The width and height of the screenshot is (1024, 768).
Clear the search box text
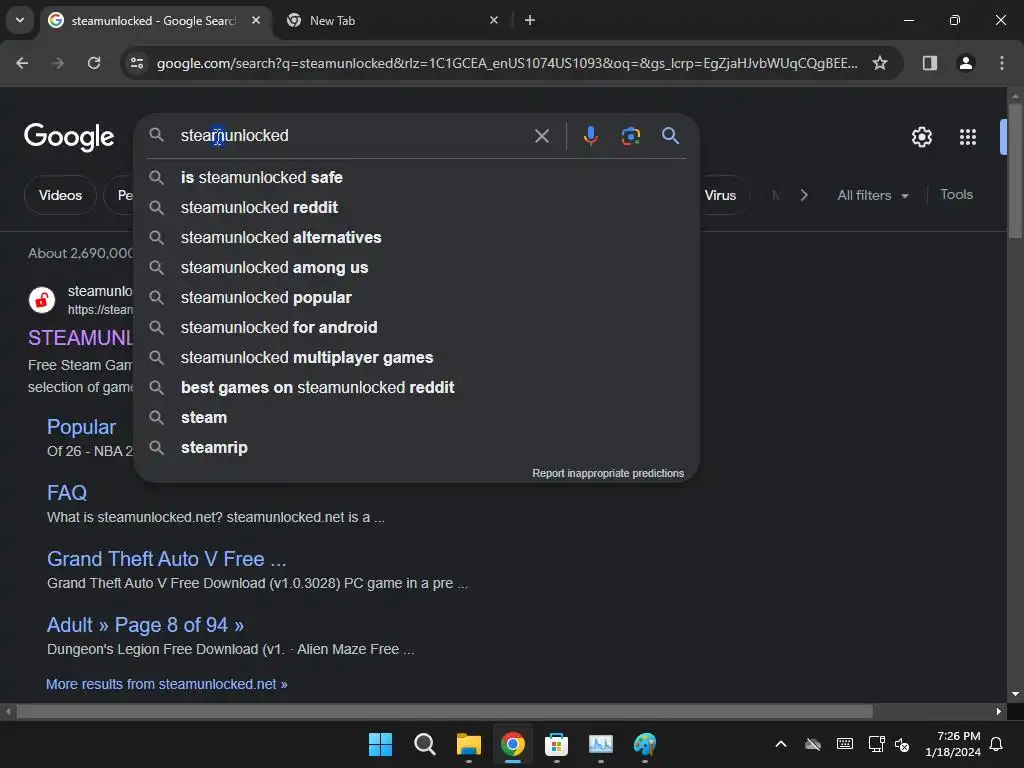click(x=541, y=136)
